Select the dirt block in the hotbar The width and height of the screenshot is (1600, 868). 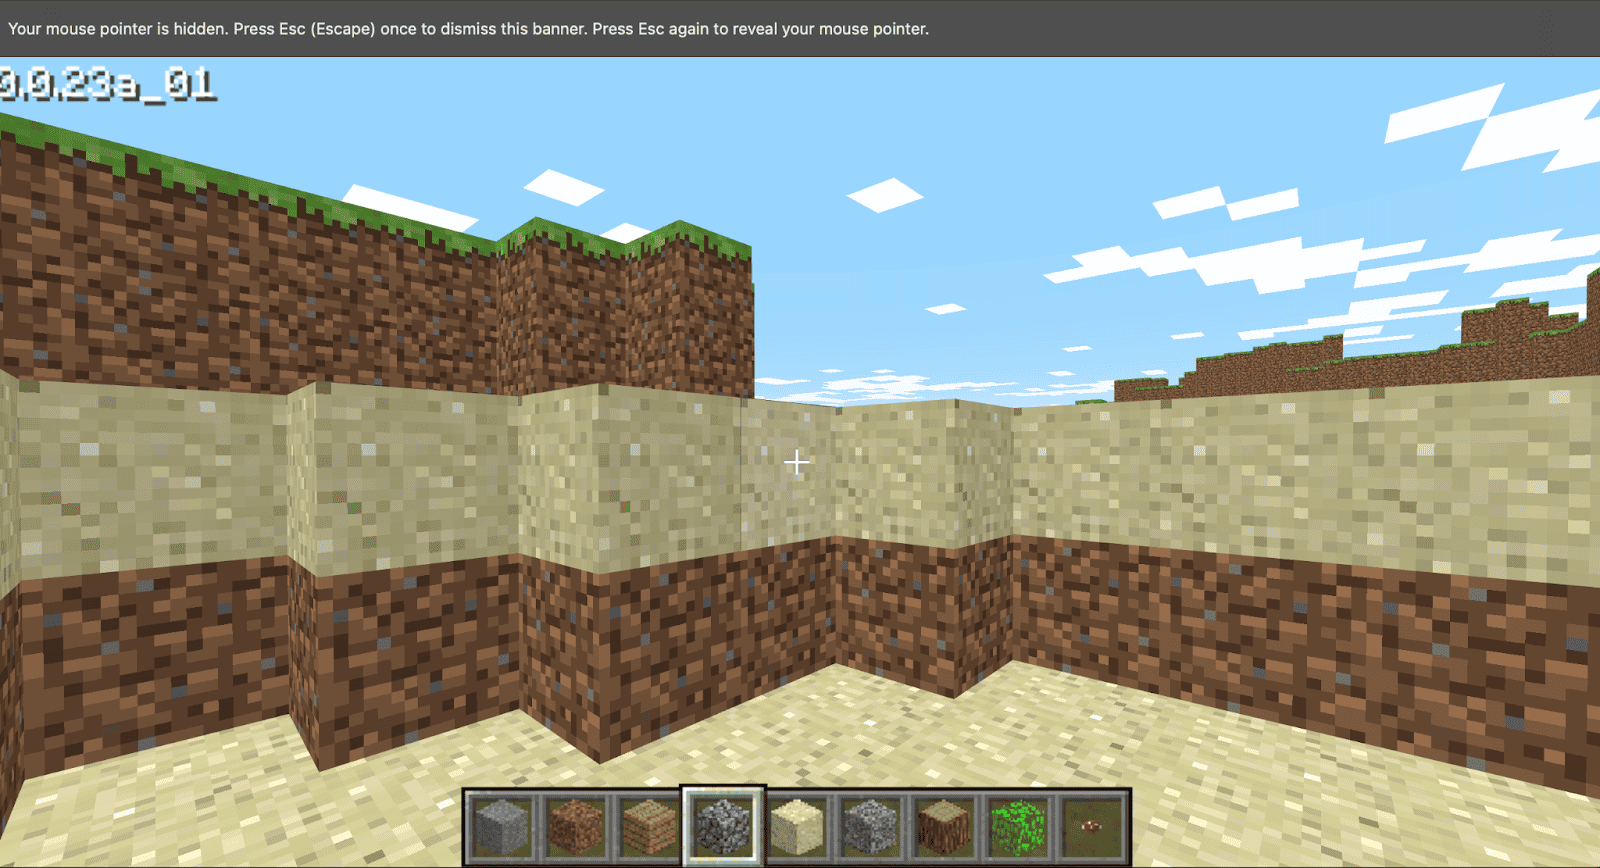[576, 827]
